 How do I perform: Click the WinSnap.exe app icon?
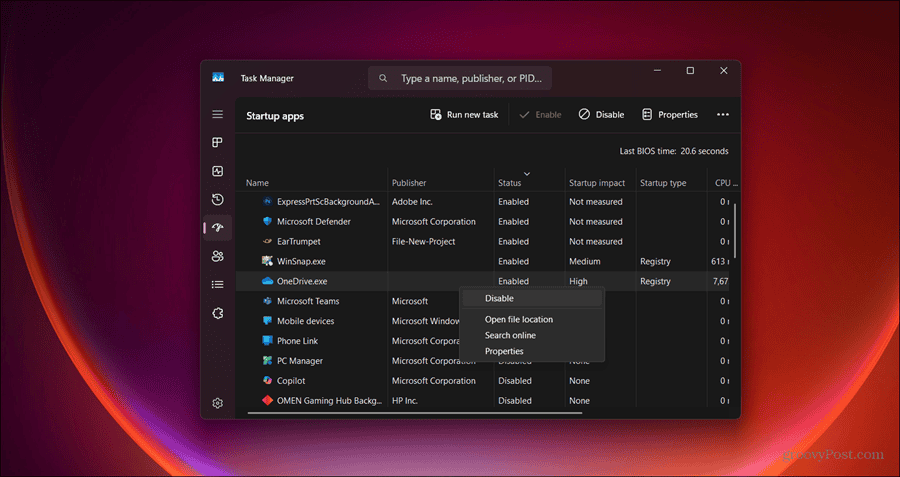click(267, 261)
